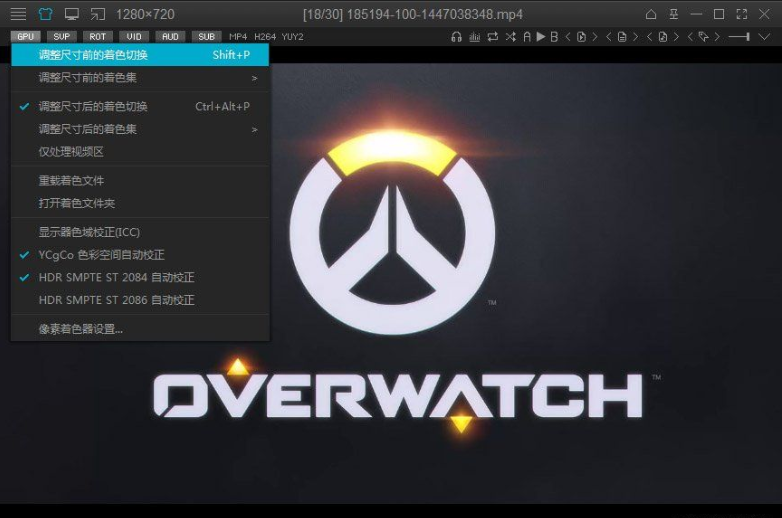This screenshot has height=518, width=782.
Task: Click the pin always-on-top icon
Action: [x=675, y=14]
